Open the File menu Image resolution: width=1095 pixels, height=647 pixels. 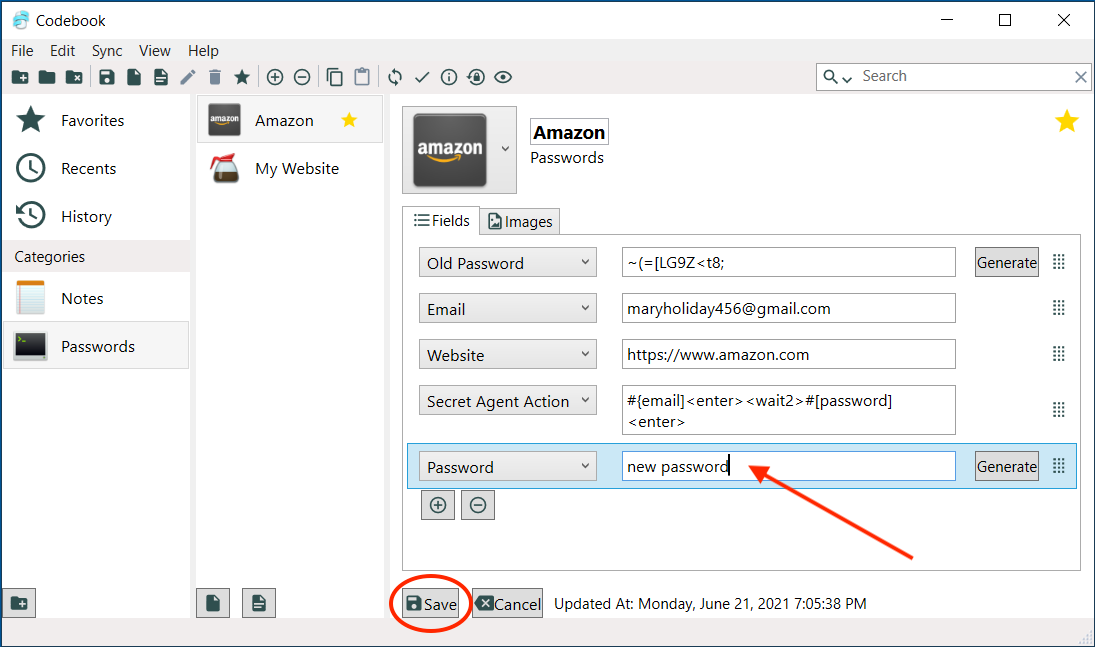click(x=22, y=51)
